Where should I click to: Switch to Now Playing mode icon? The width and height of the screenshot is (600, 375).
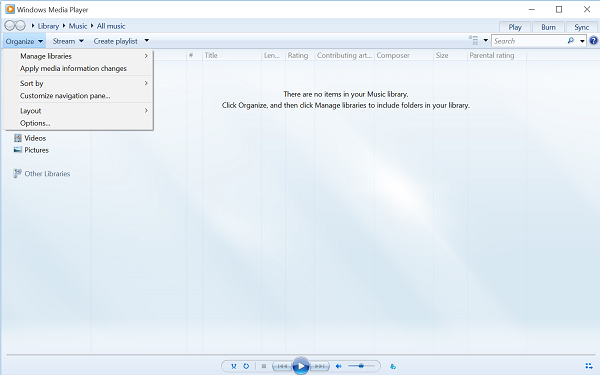coord(589,366)
